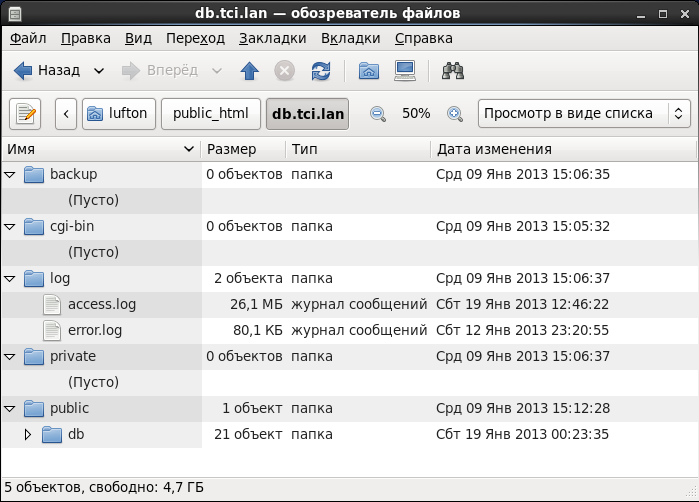699x502 pixels.
Task: Grab the window resize grip corner
Action: (x=692, y=491)
